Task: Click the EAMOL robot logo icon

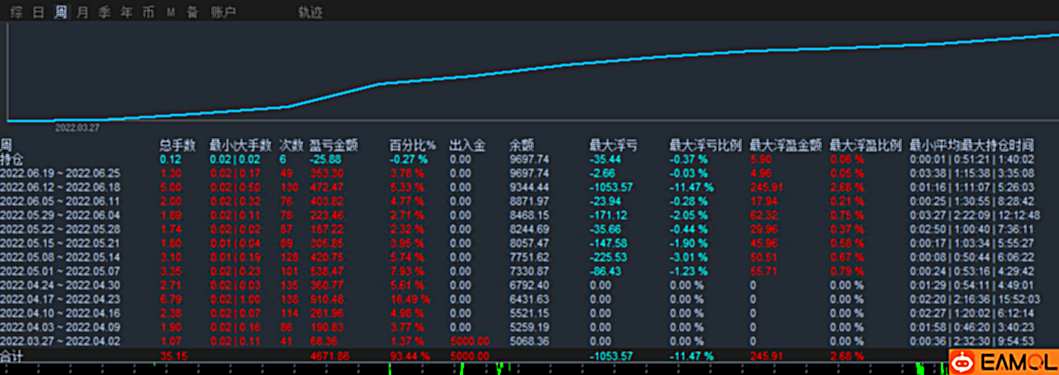Action: click(959, 363)
